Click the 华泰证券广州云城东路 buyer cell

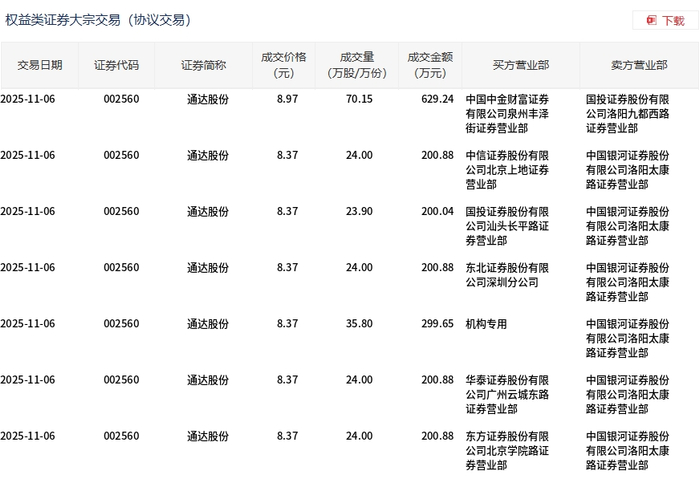pyautogui.click(x=507, y=394)
